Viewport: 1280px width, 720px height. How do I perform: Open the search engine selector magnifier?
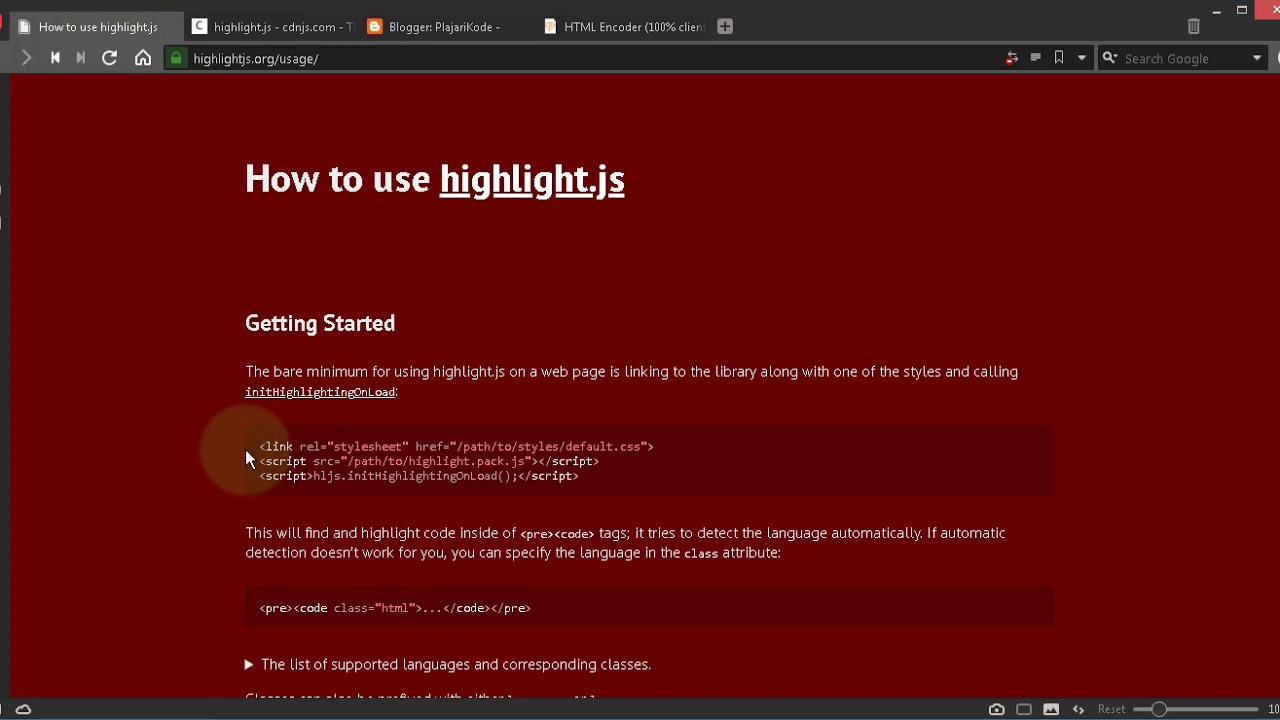tap(1109, 58)
